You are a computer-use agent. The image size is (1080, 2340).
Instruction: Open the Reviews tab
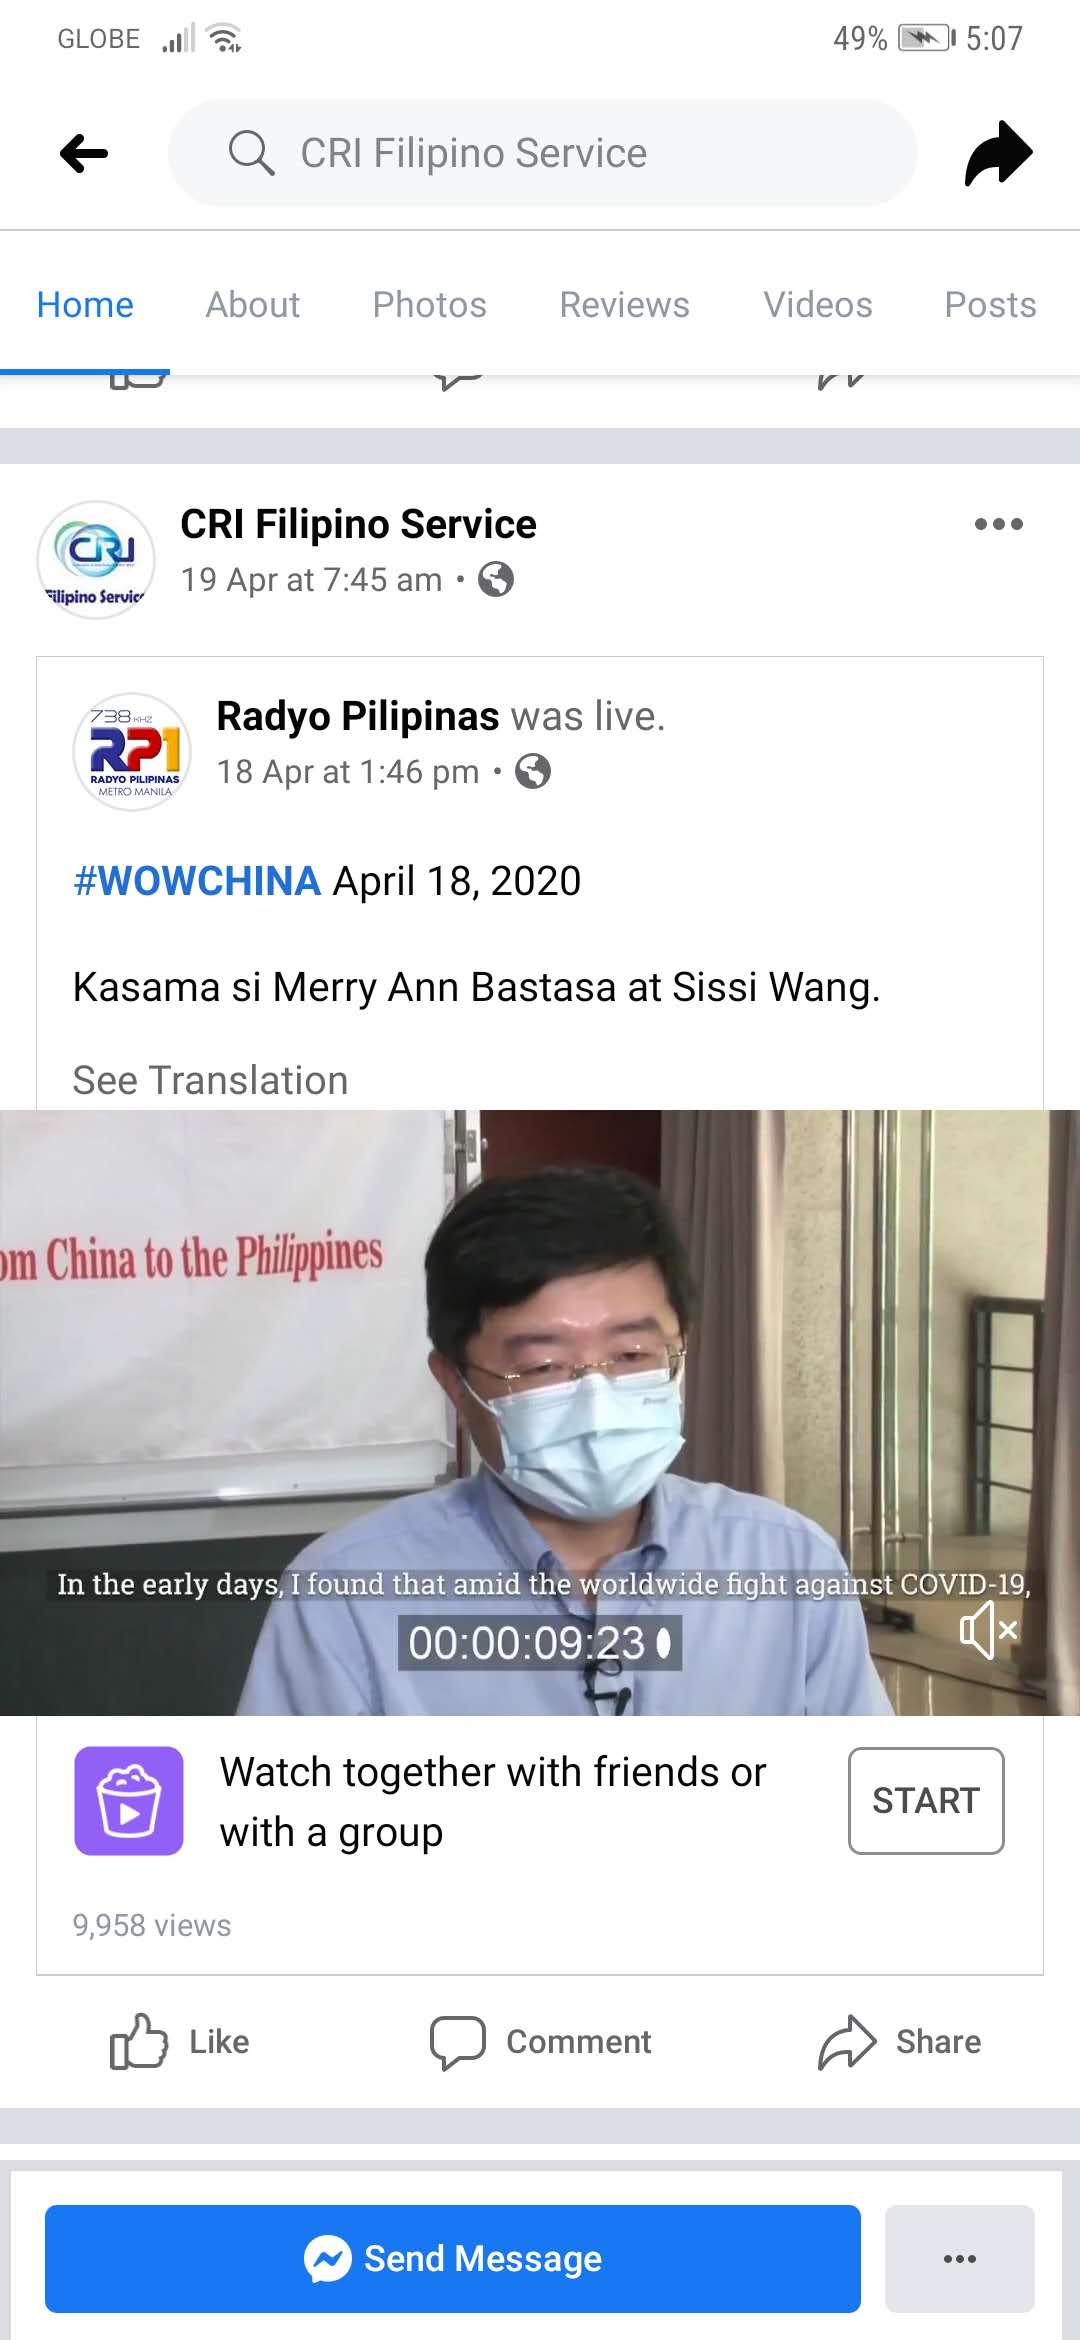625,305
